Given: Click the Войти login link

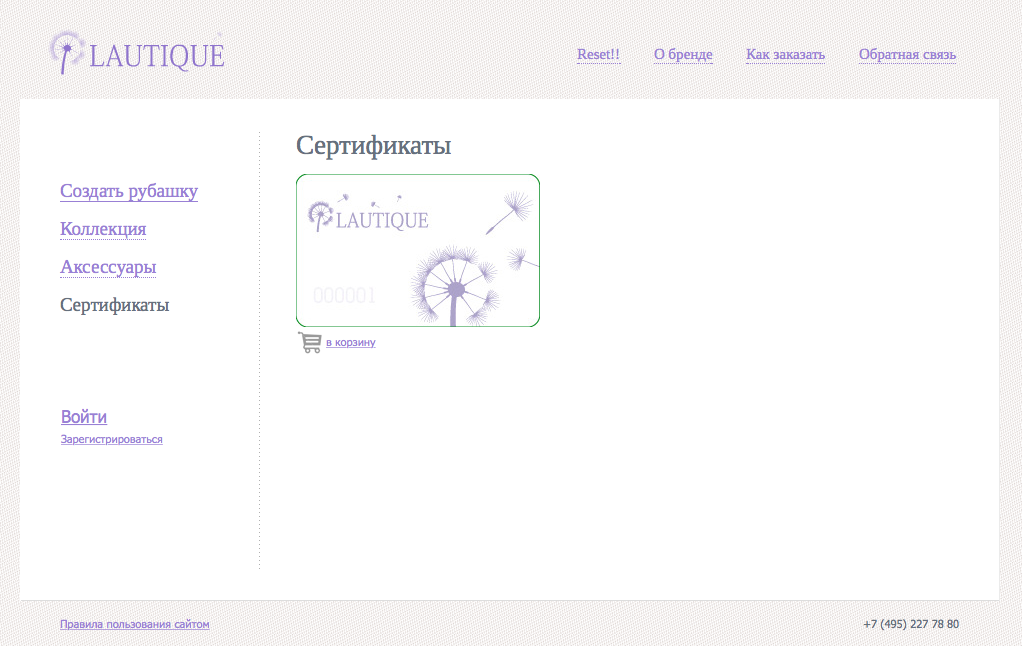Looking at the screenshot, I should pos(84,417).
